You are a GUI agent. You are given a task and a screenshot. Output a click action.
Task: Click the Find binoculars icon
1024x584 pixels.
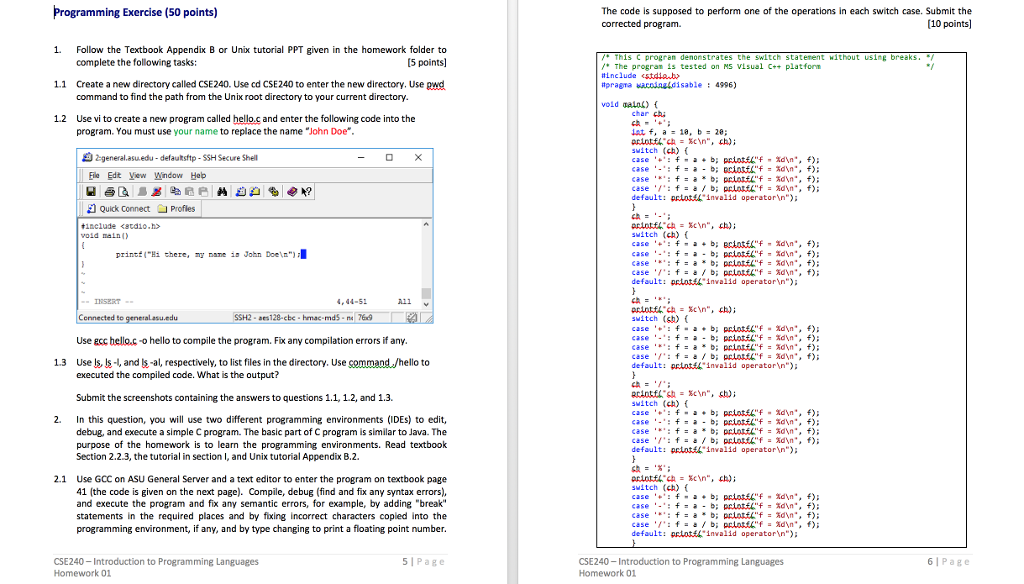[222, 192]
